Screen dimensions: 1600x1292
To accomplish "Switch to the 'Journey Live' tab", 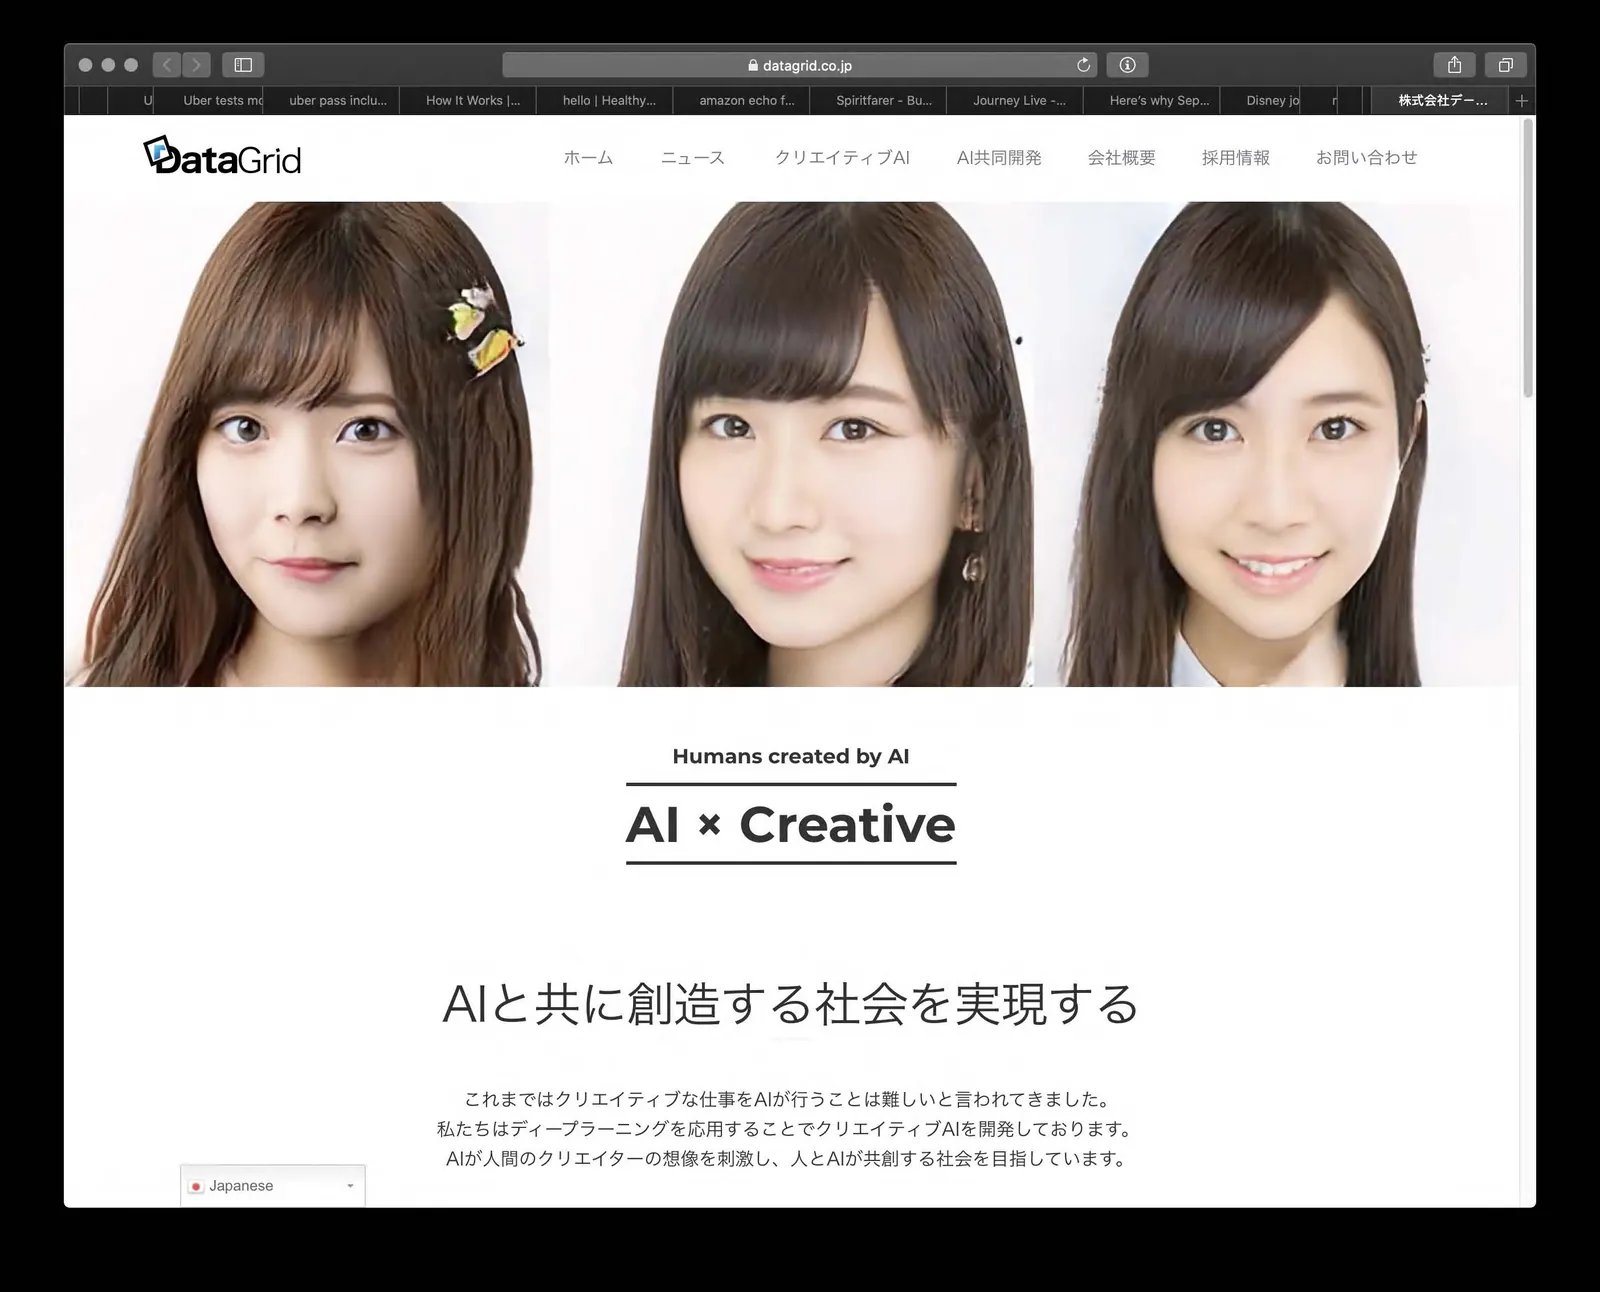I will [x=1015, y=100].
